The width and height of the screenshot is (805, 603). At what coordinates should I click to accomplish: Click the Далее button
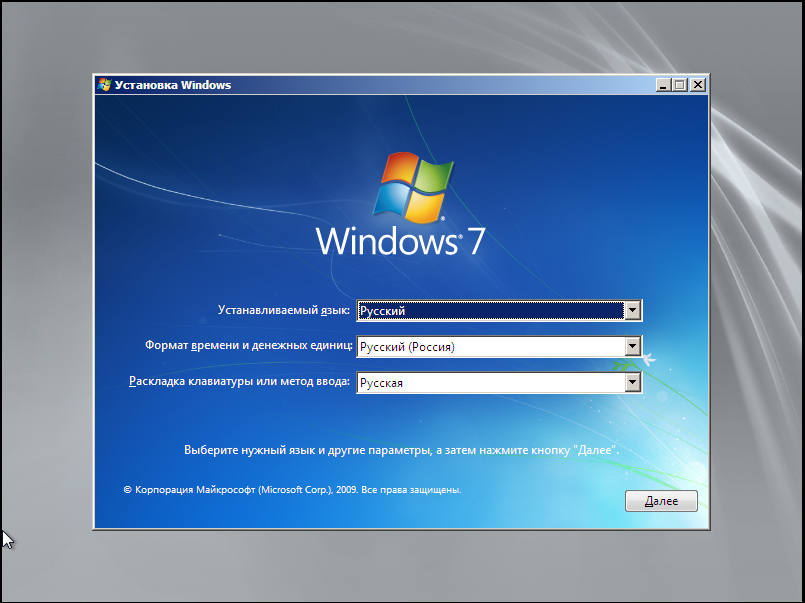click(x=661, y=501)
